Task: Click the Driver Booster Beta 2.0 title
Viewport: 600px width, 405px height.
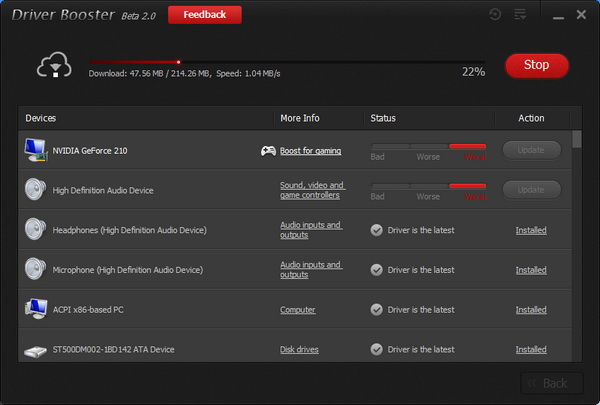Action: coord(84,15)
